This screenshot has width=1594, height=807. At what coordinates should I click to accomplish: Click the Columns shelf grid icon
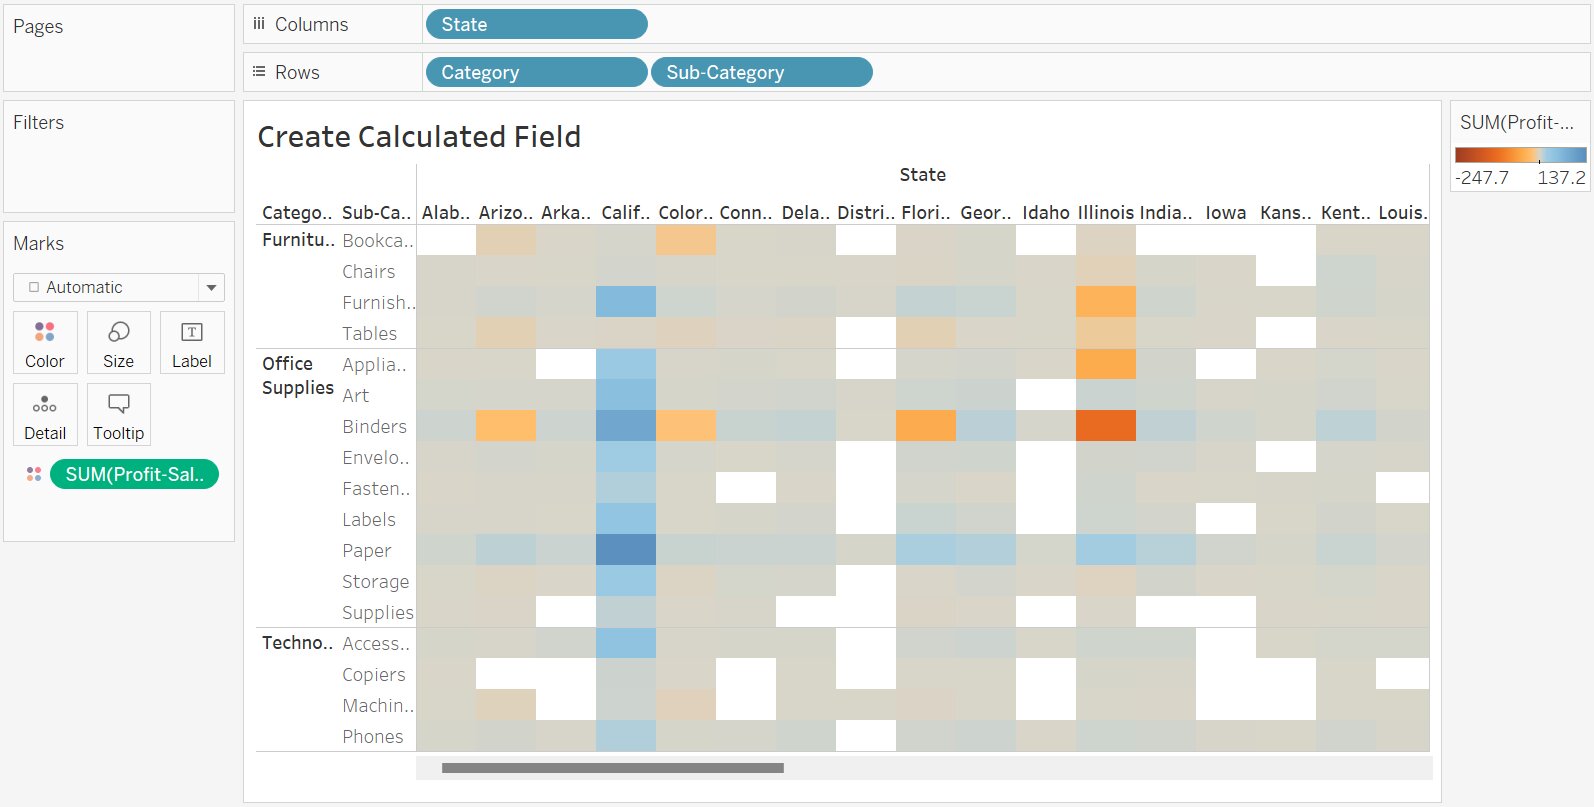coord(258,23)
